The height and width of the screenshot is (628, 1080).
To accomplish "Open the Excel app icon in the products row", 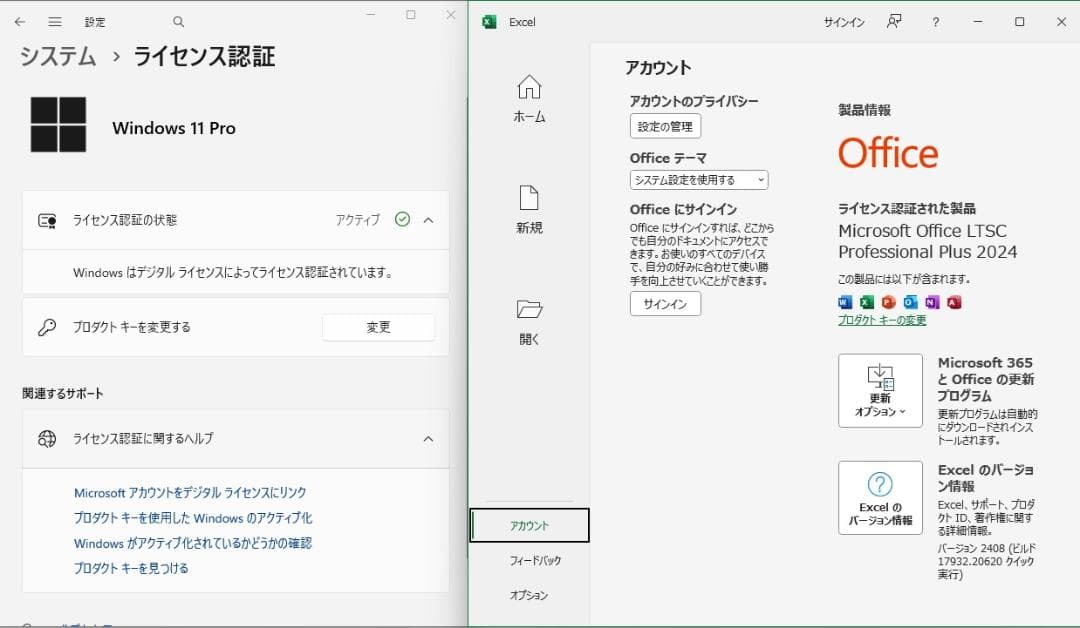I will pos(867,302).
